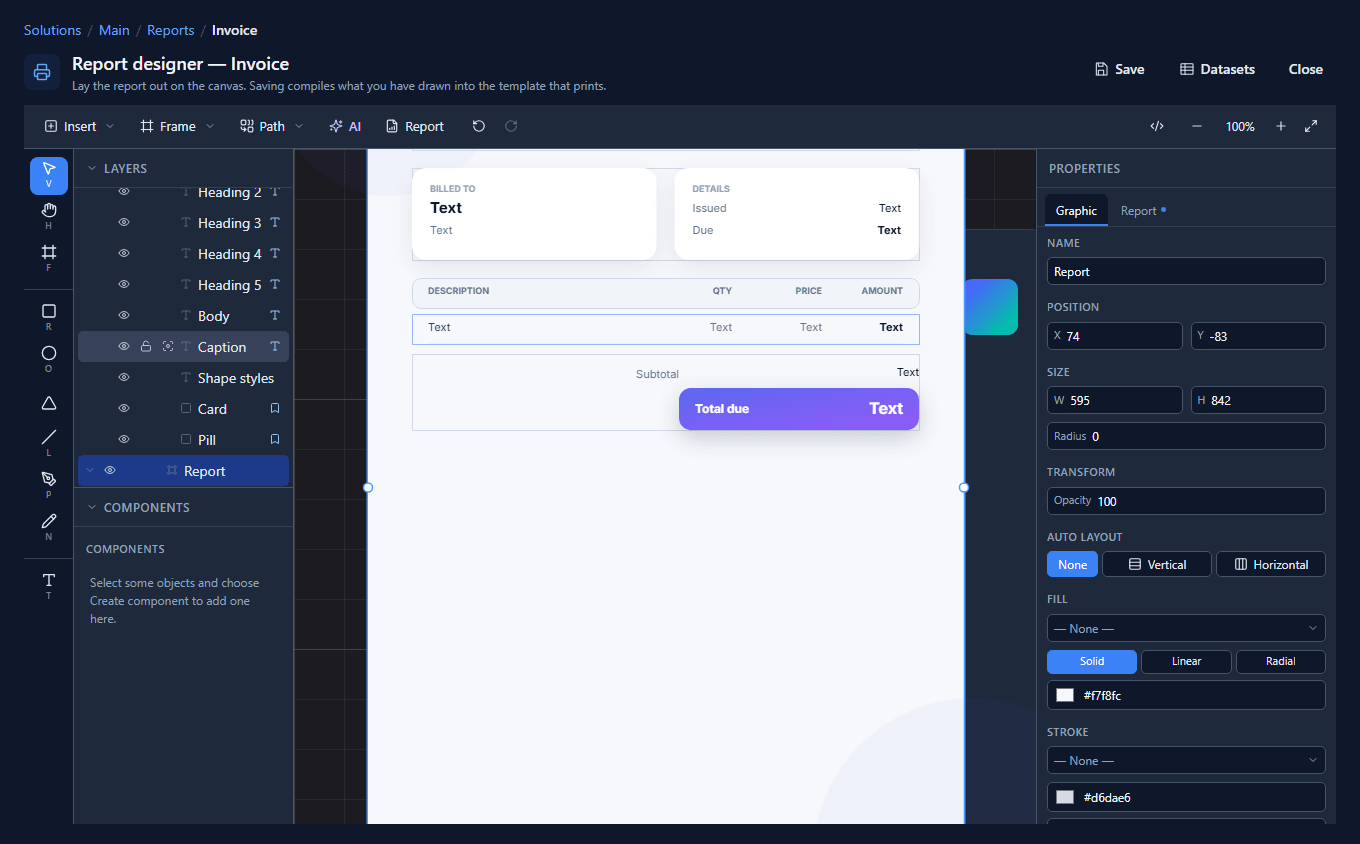The width and height of the screenshot is (1360, 844).
Task: Hide the Body layer
Action: [124, 316]
